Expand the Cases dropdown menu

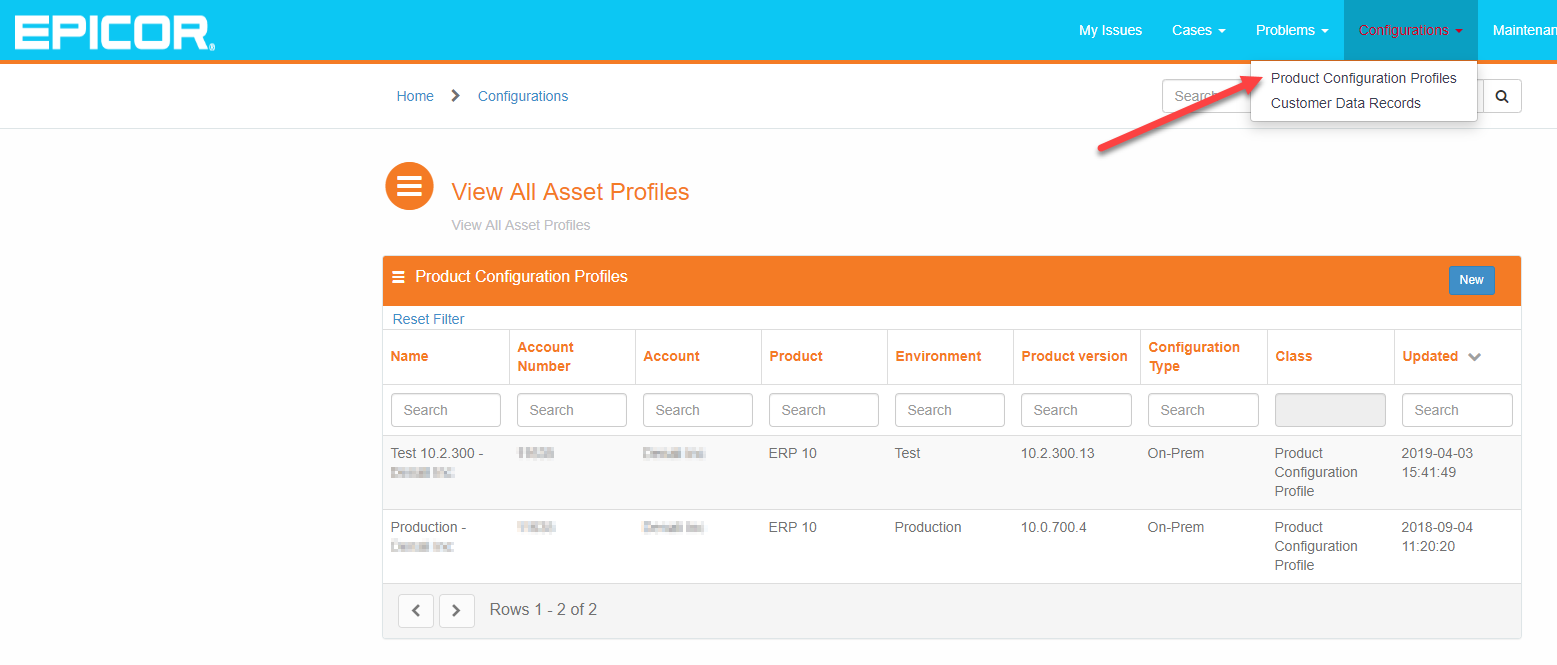pyautogui.click(x=1198, y=30)
